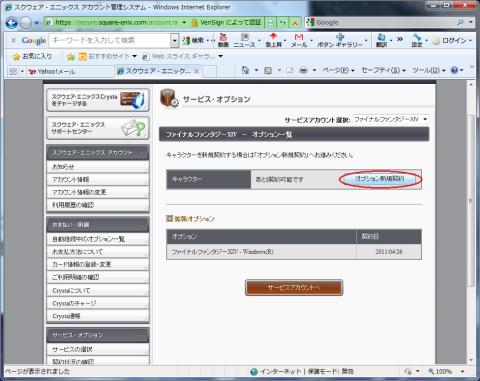Image resolution: width=480 pixels, height=381 pixels.
Task: Click the support center envelope banner
Action: point(98,128)
